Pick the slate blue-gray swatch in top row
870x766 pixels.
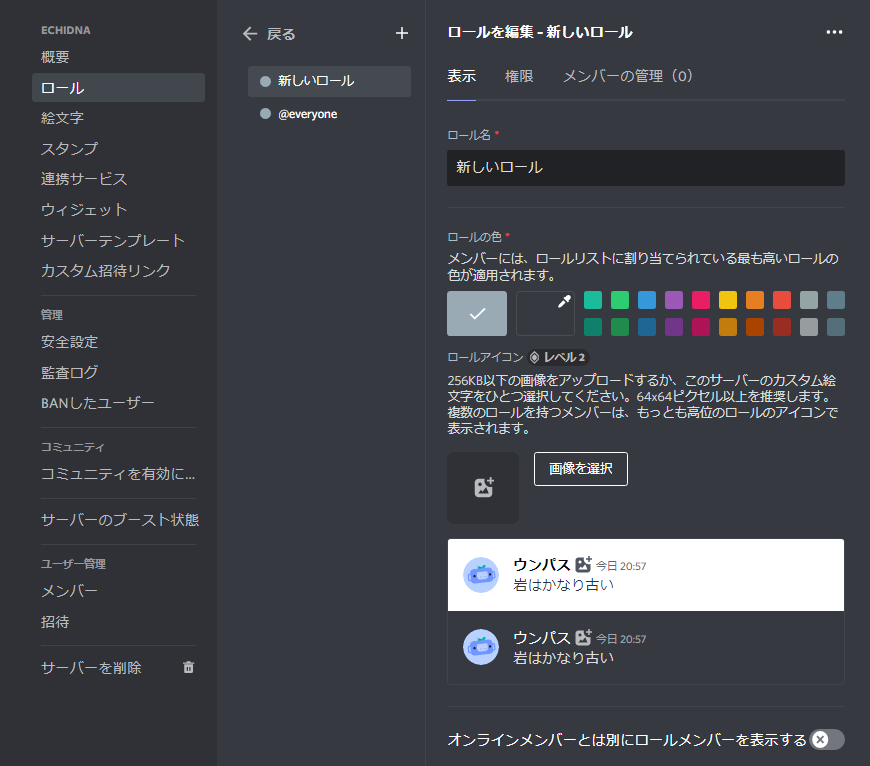(x=836, y=300)
